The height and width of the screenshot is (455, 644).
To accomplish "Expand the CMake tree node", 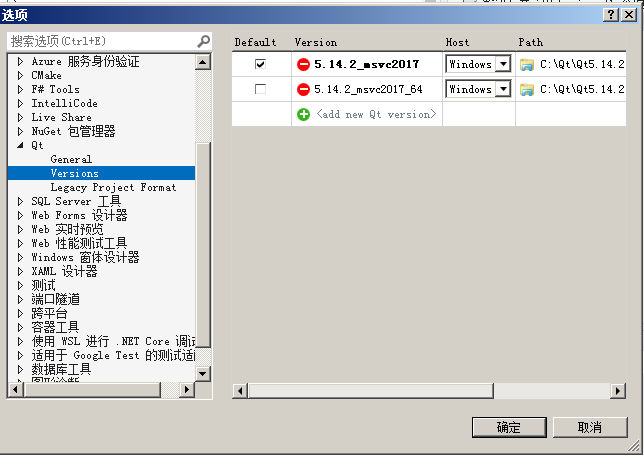I will 20,75.
